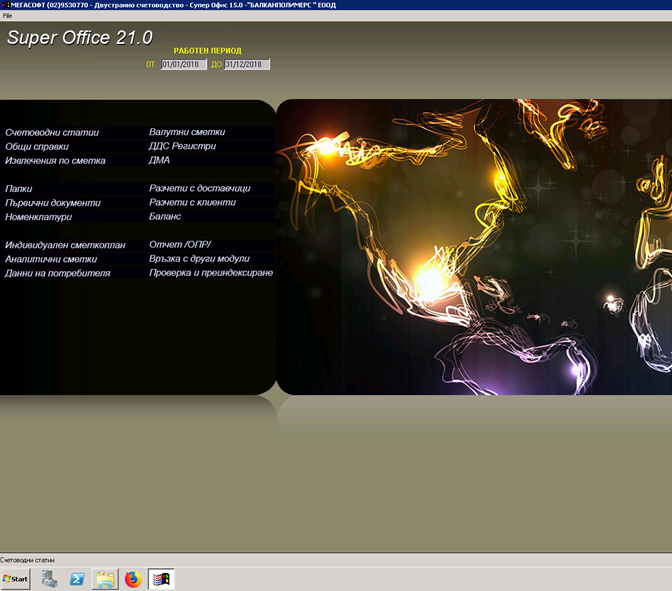Open Счетоводни статии
This screenshot has width=672, height=591.
tap(52, 132)
